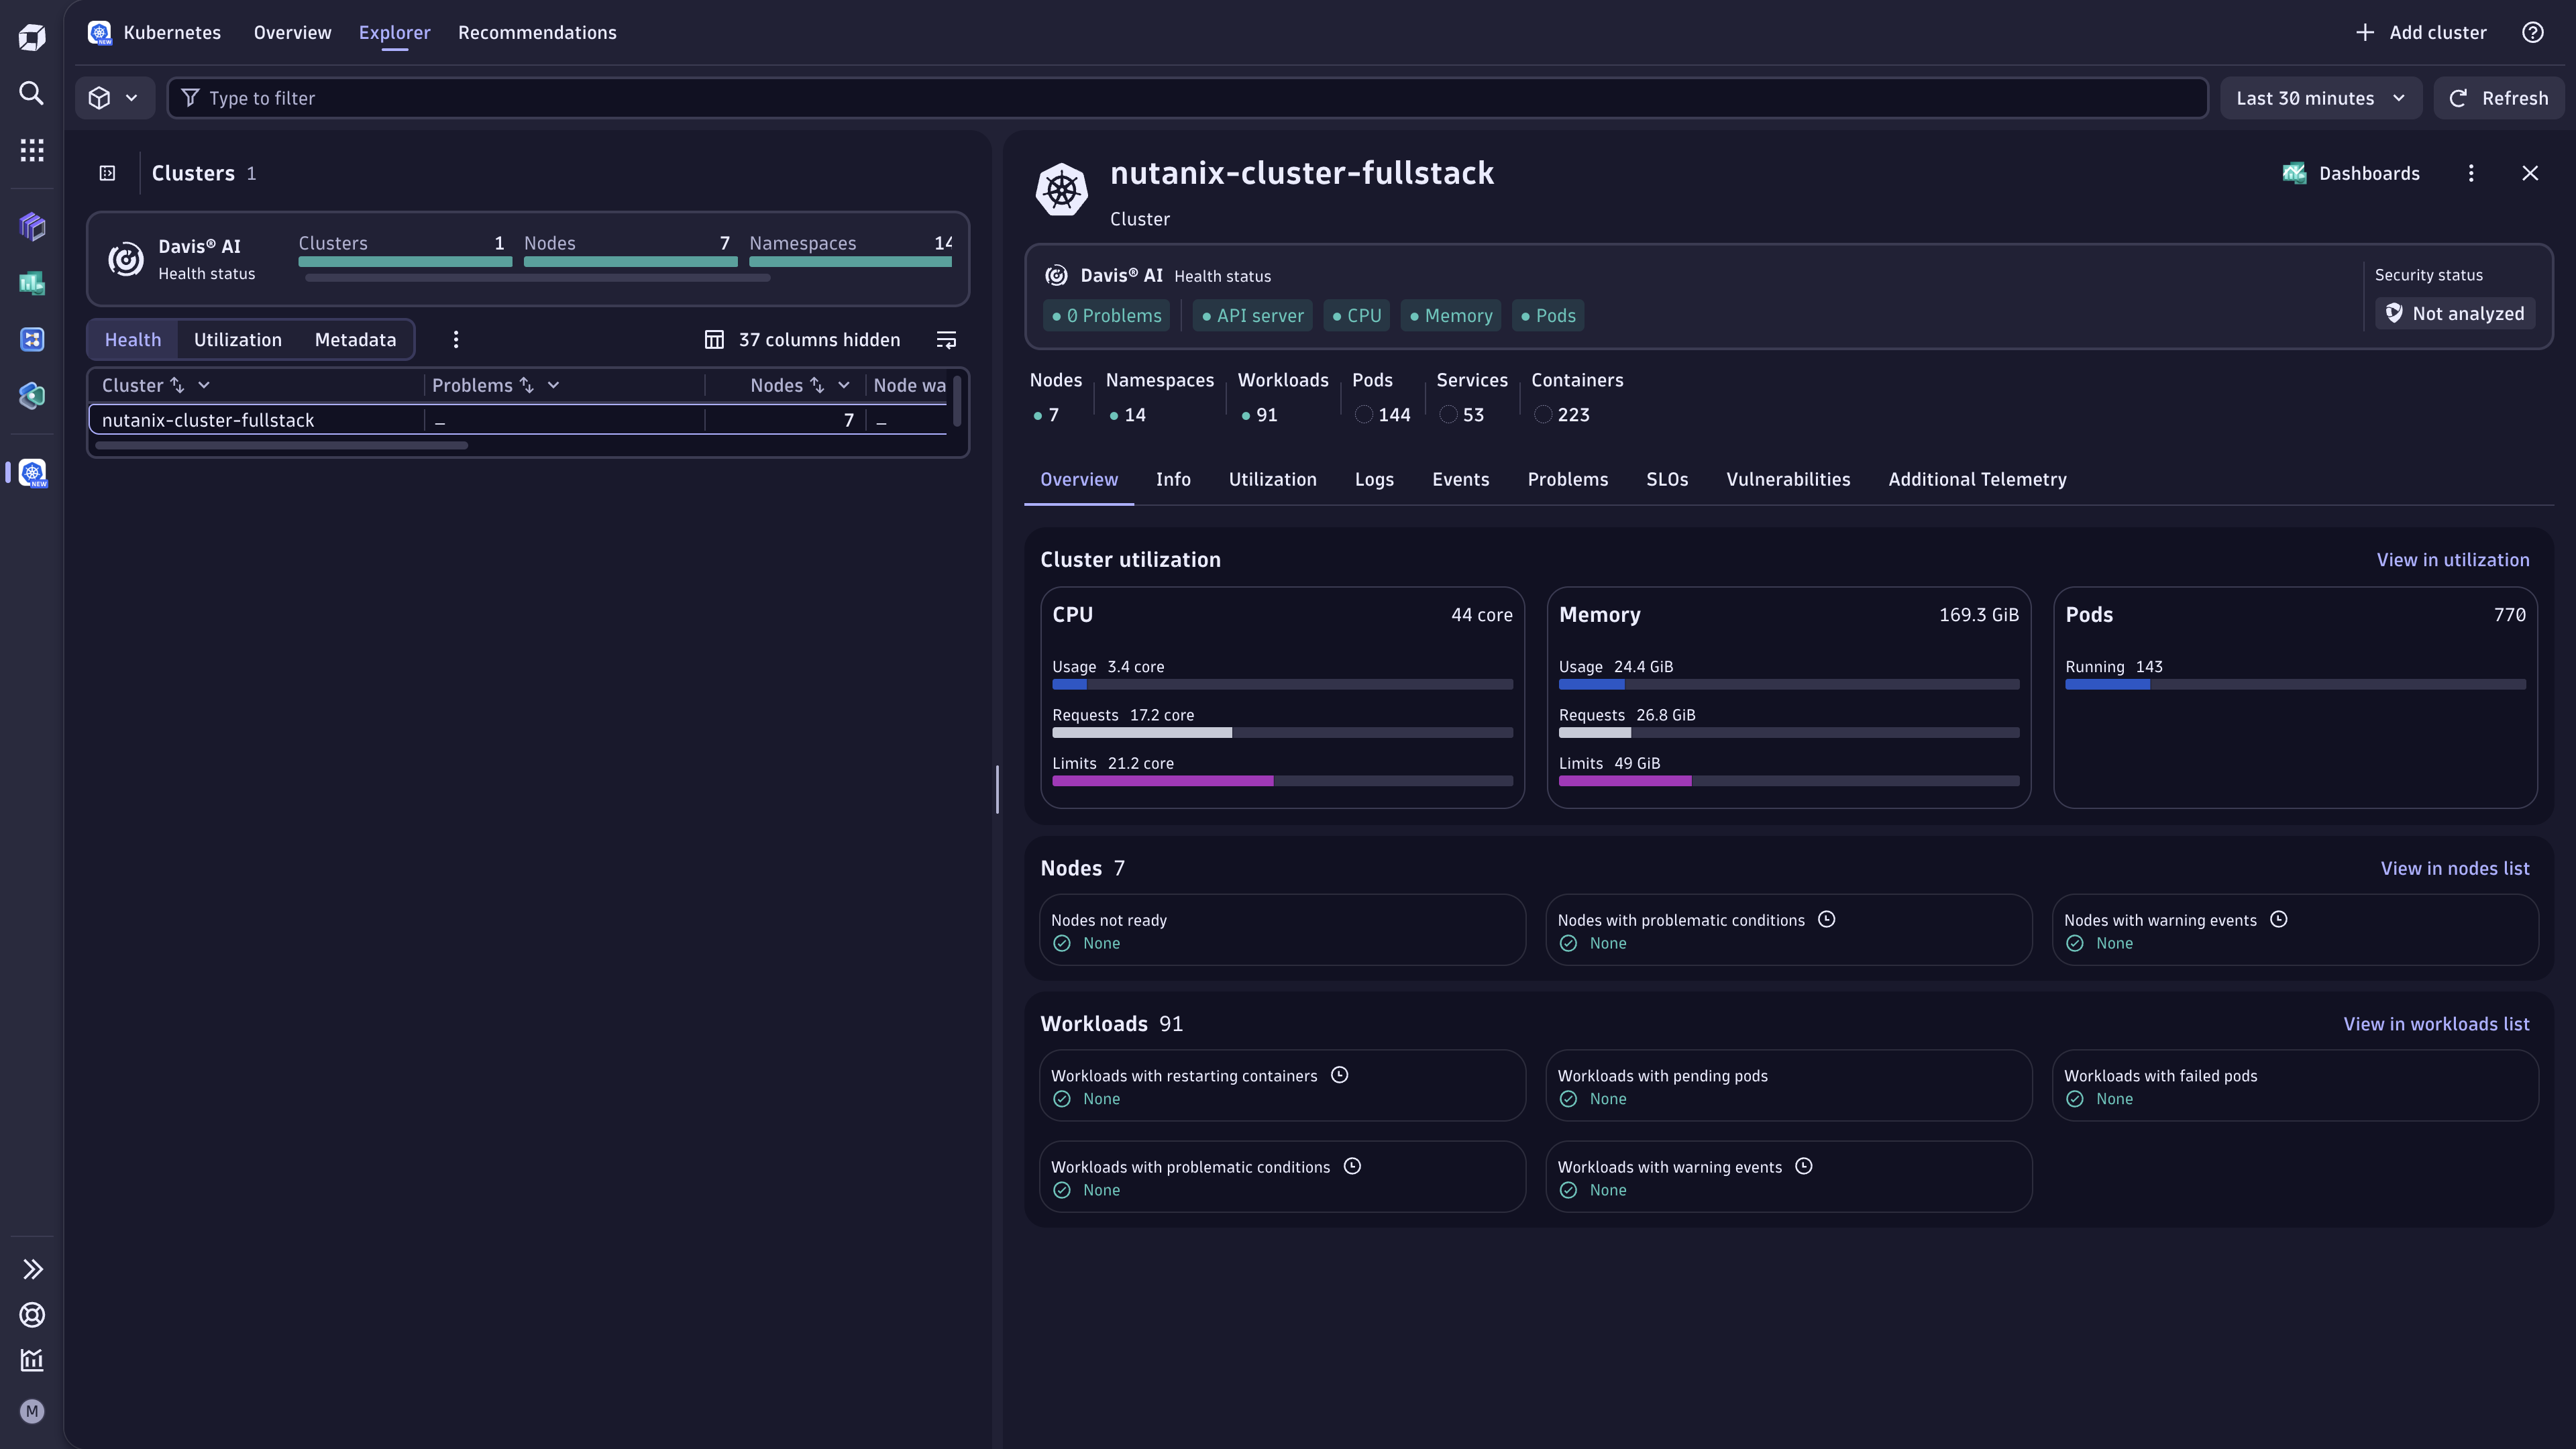This screenshot has height=1449, width=2576.
Task: Click the Add cluster button
Action: (x=2421, y=33)
